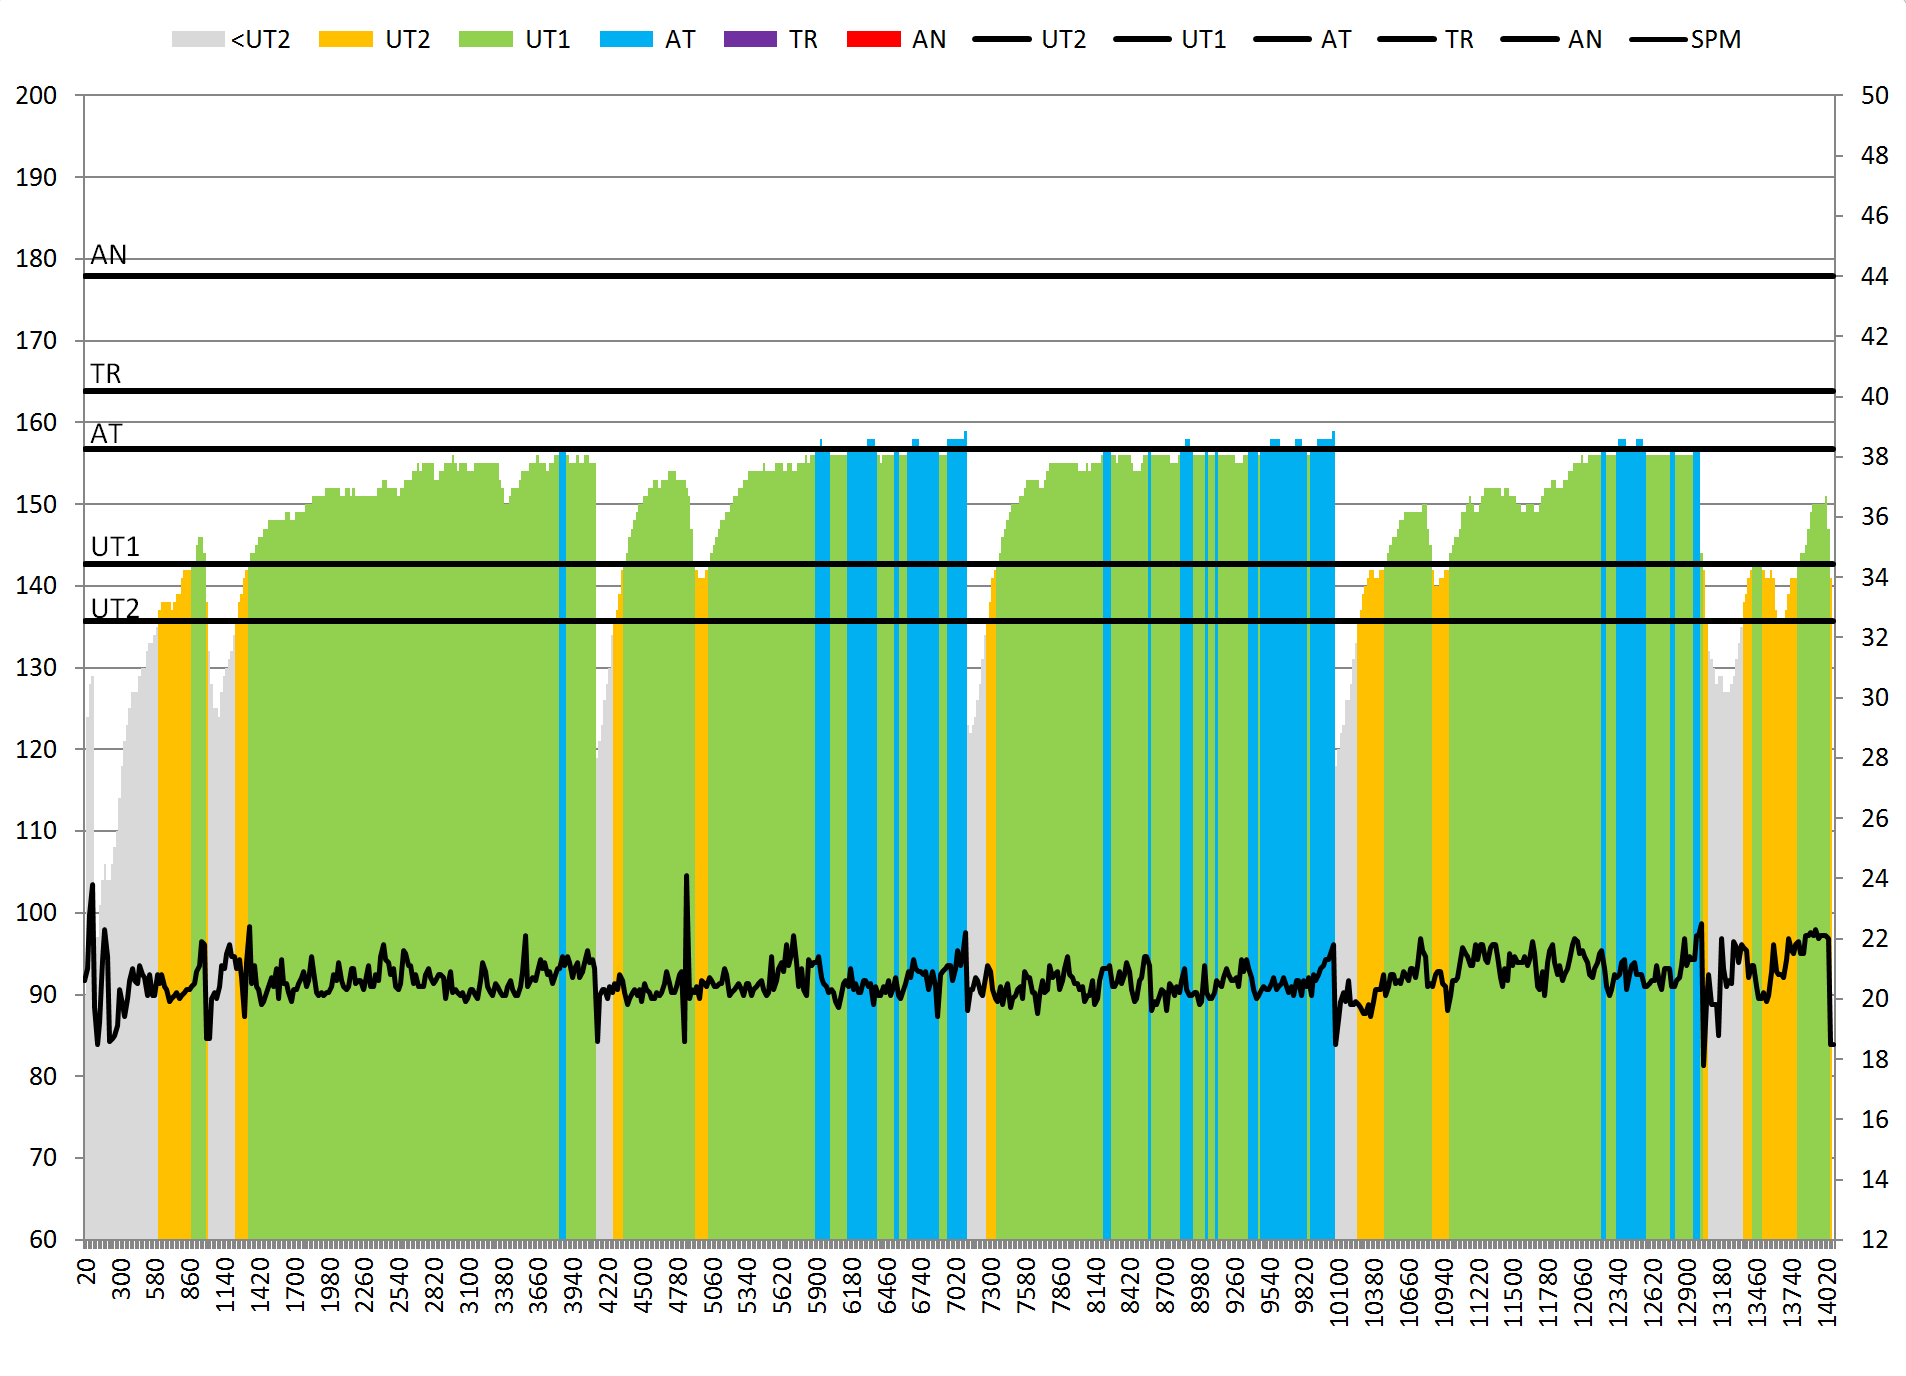Click the UT2 threshold label inside plot
The height and width of the screenshot is (1376, 1906).
point(115,608)
